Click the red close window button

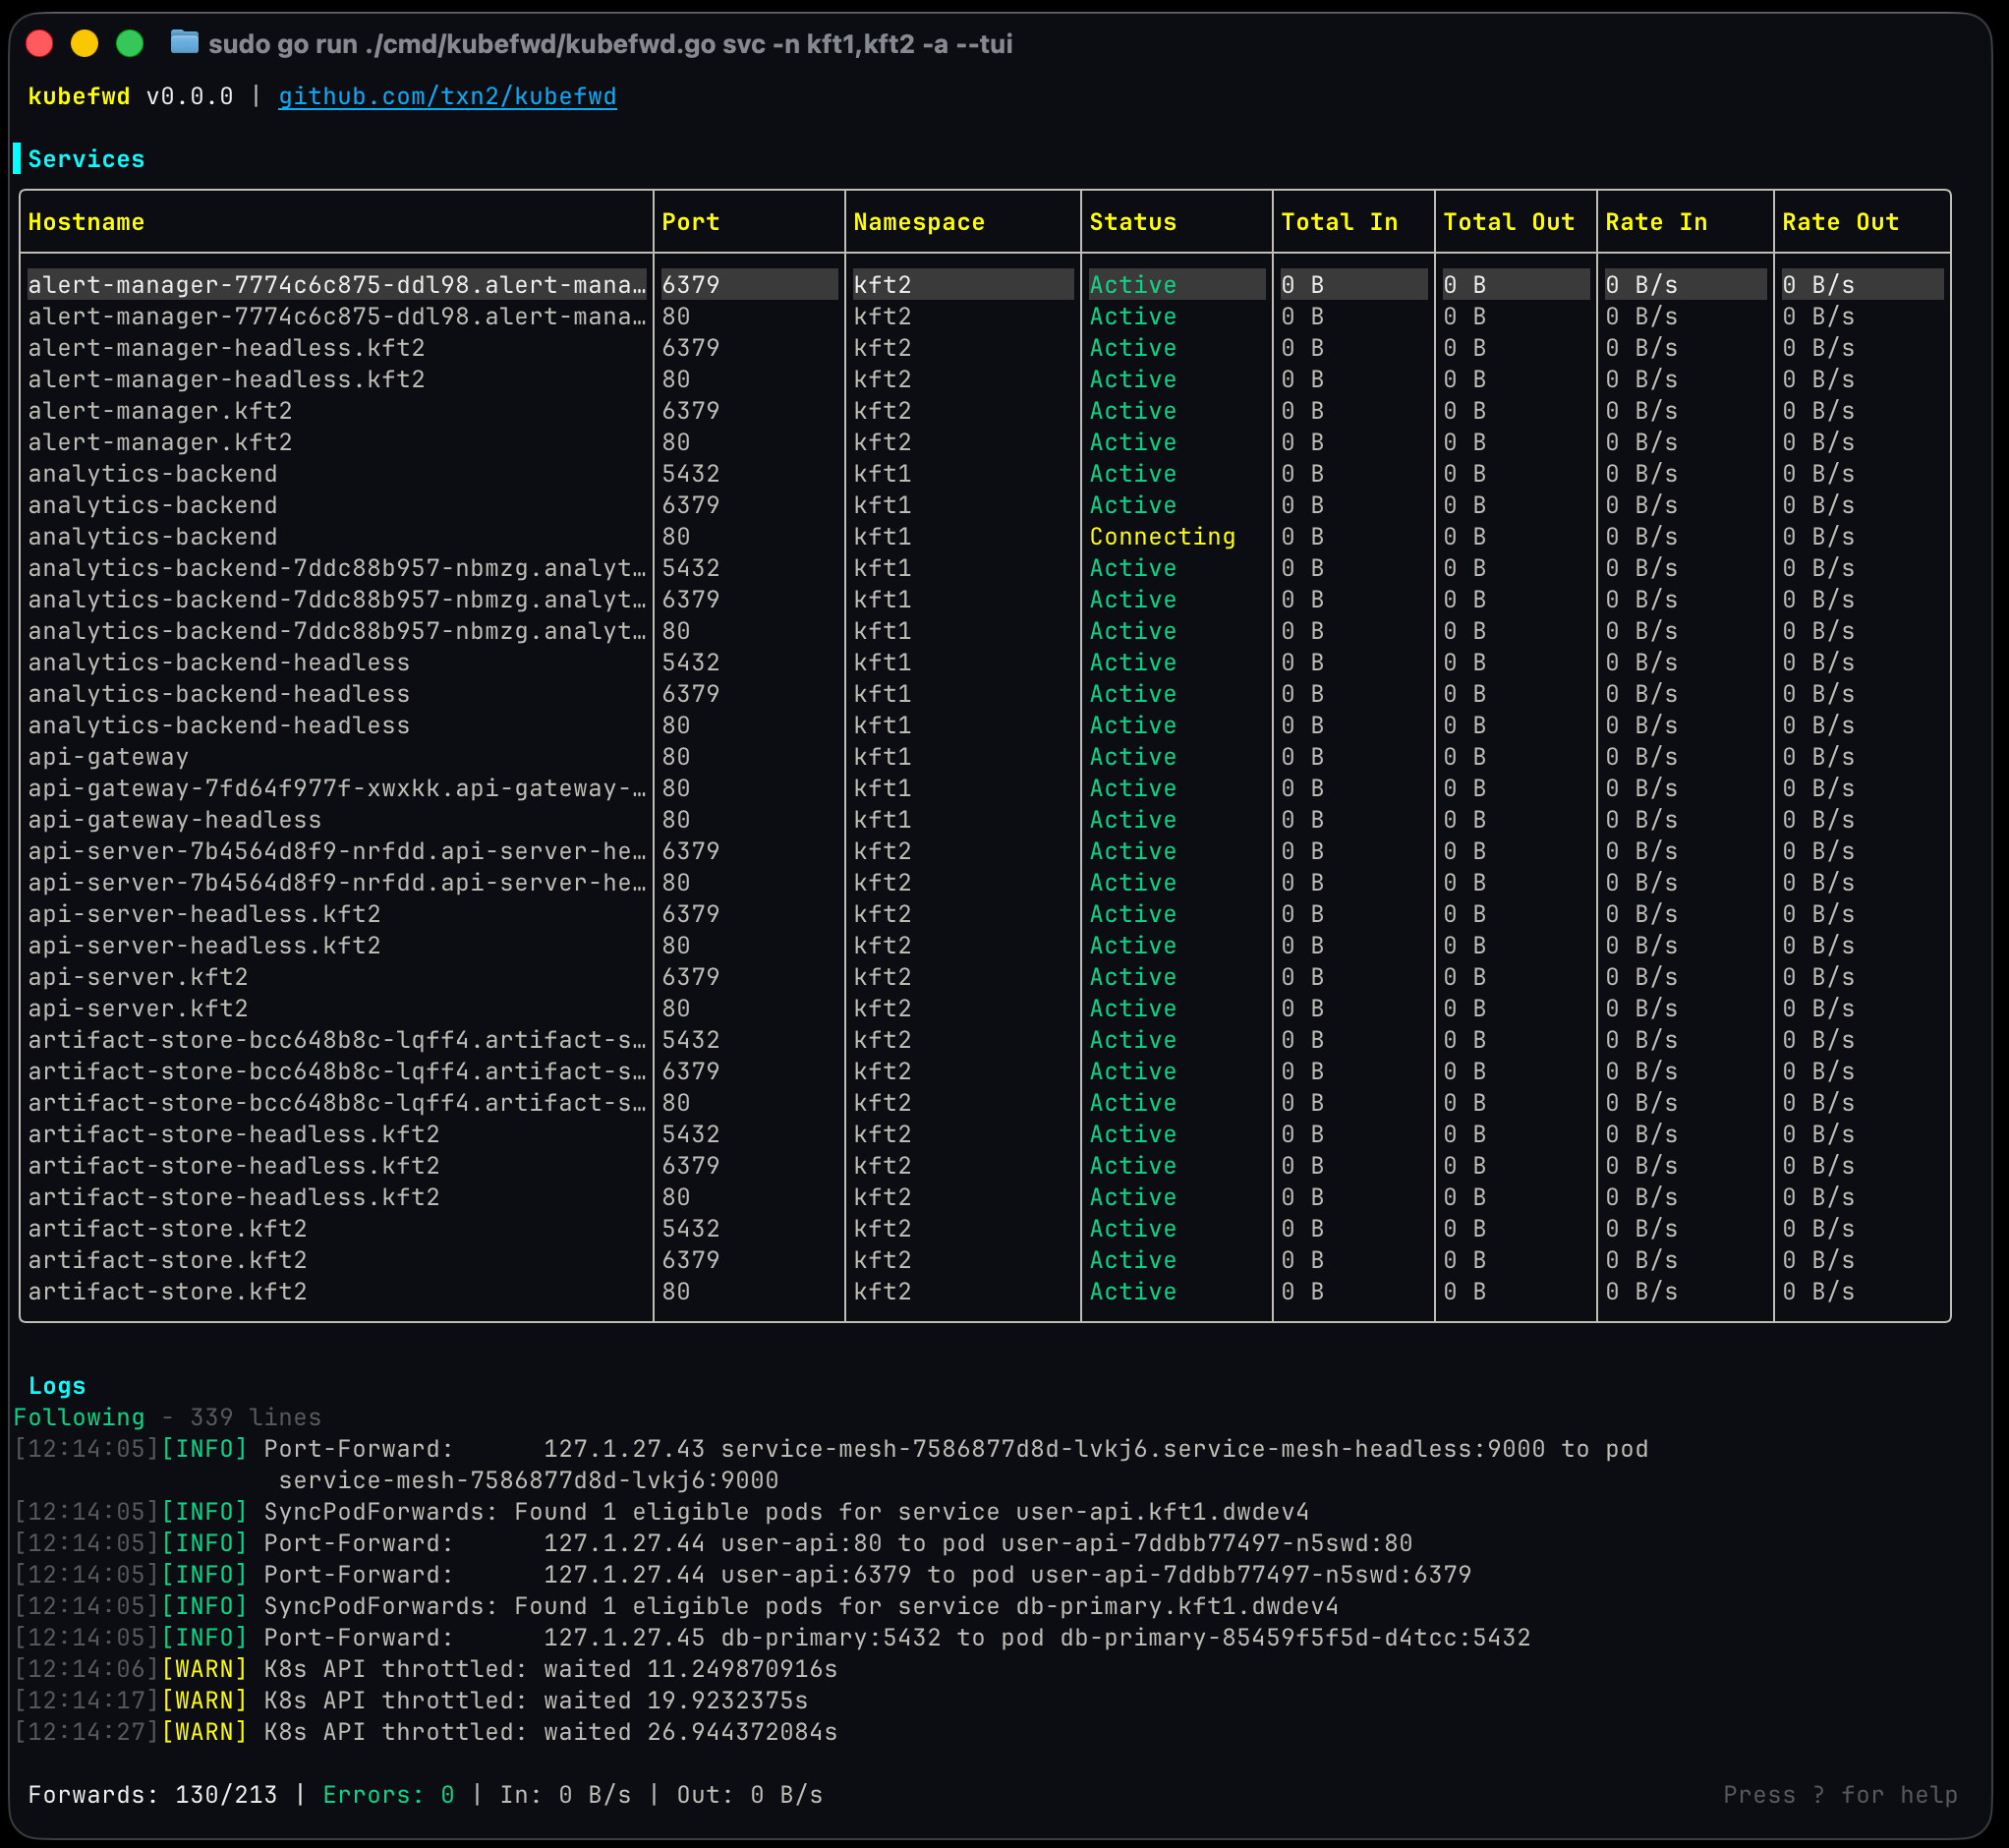(40, 43)
